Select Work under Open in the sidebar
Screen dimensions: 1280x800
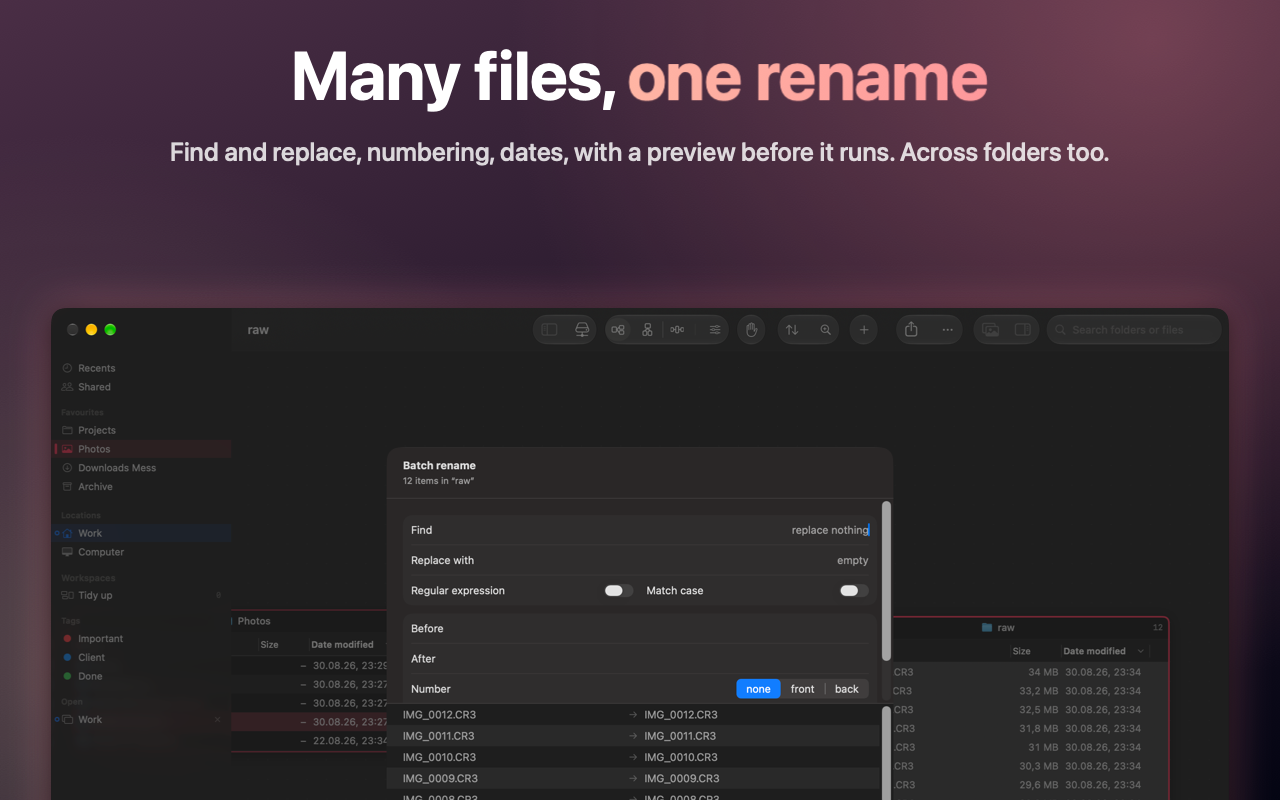click(142, 720)
